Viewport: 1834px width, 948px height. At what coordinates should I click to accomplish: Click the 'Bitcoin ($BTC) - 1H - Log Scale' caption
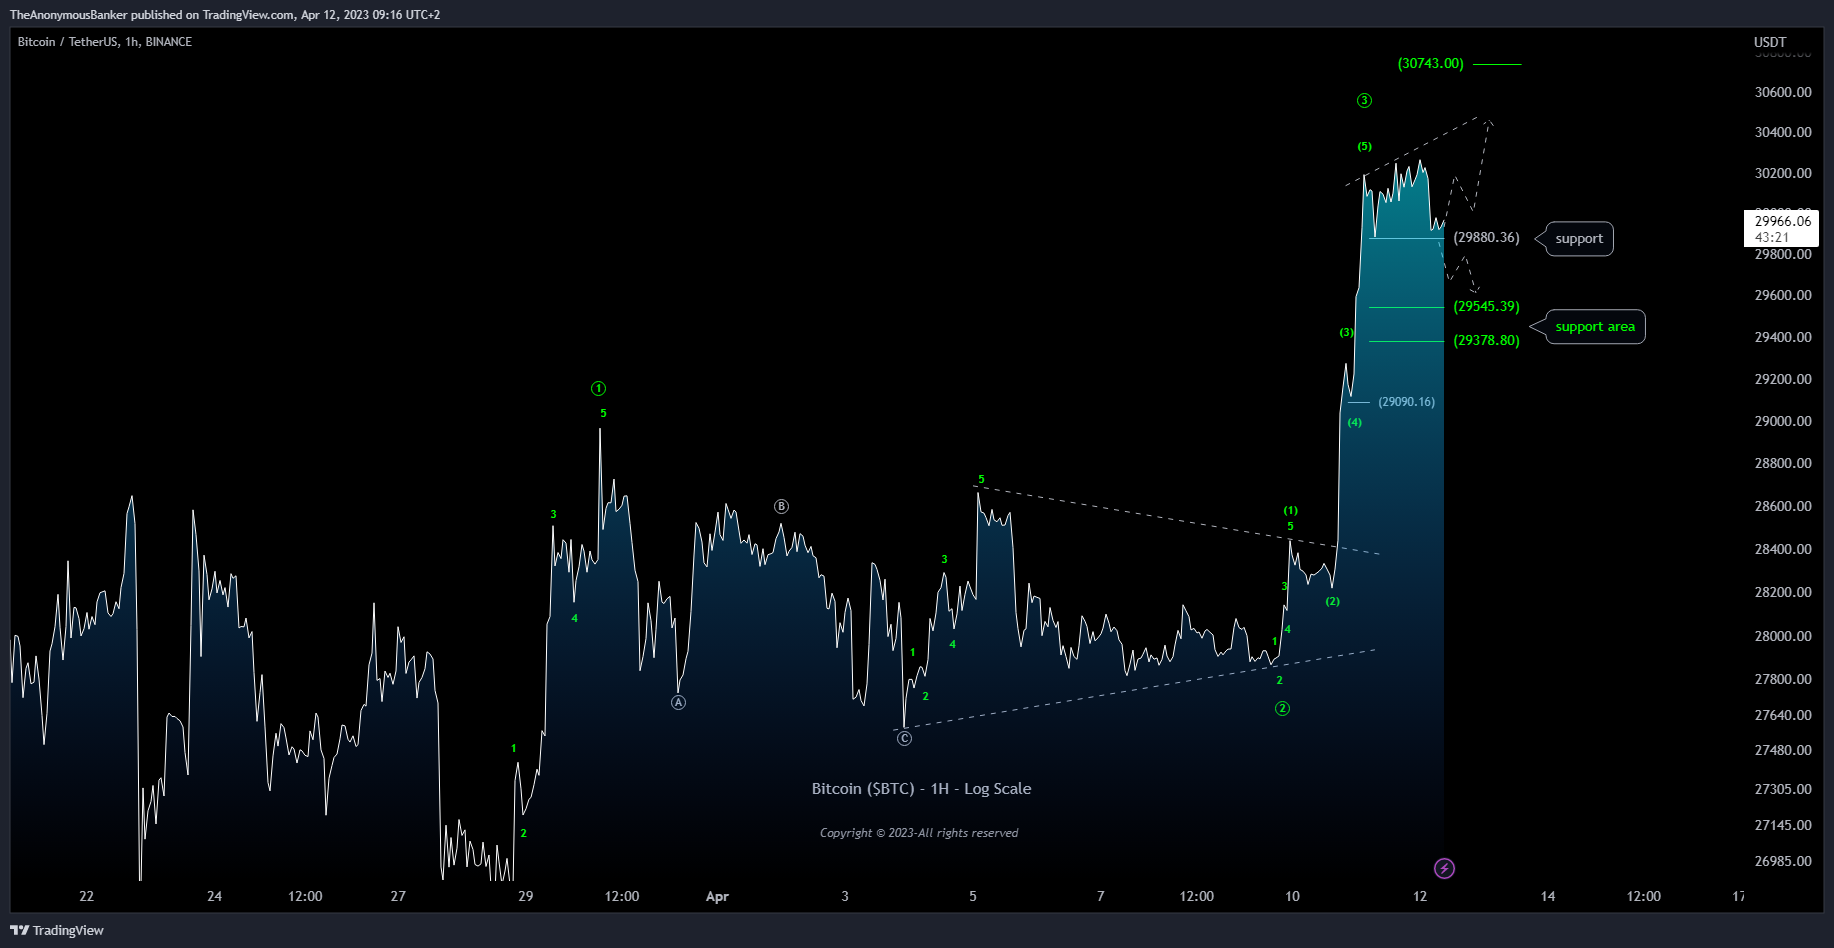click(x=921, y=788)
